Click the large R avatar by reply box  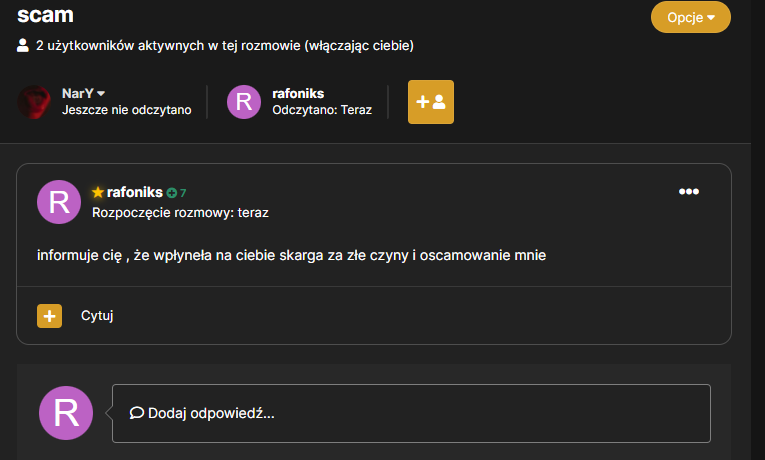pos(66,413)
